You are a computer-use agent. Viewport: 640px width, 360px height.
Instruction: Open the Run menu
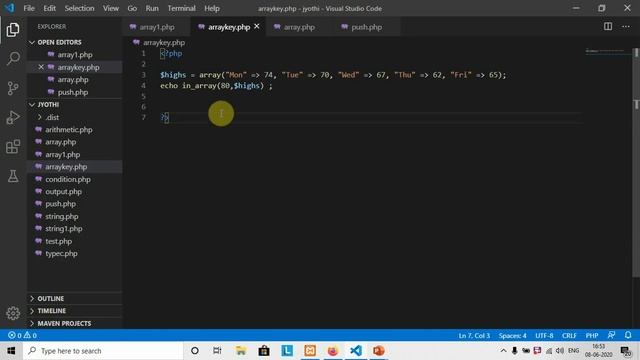pyautogui.click(x=152, y=8)
